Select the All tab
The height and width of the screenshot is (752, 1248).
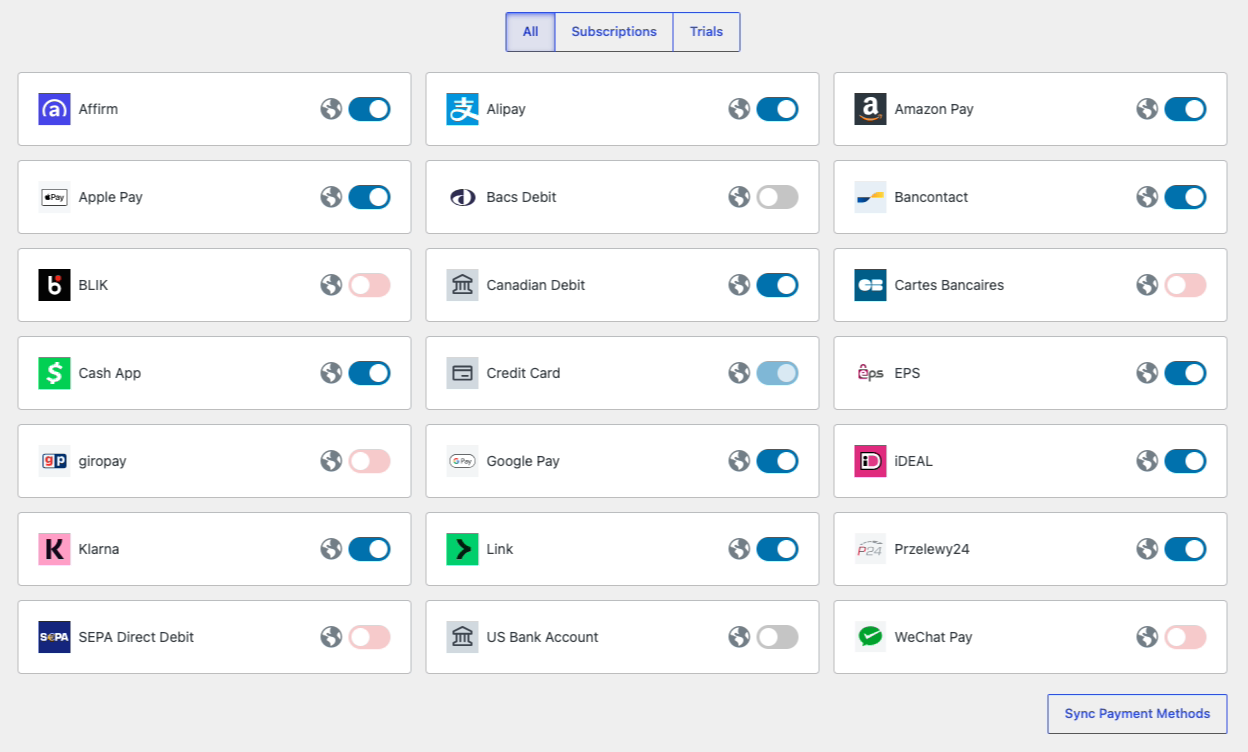pos(530,32)
